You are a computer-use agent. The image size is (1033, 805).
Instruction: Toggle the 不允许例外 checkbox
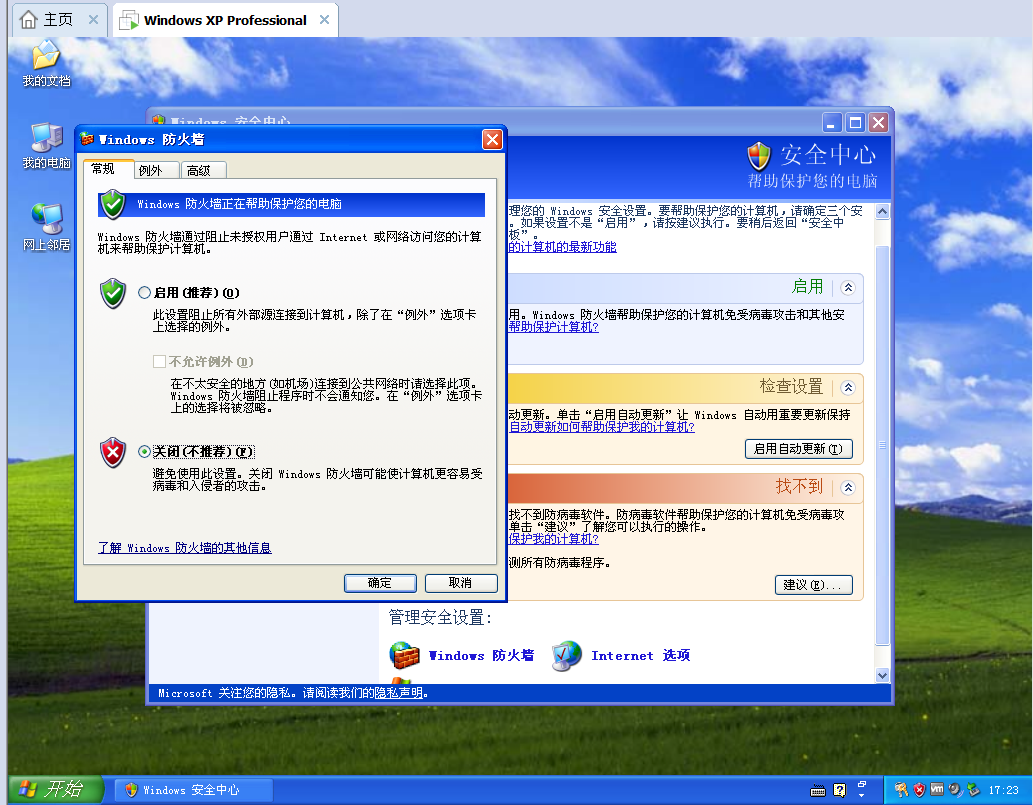[x=159, y=361]
